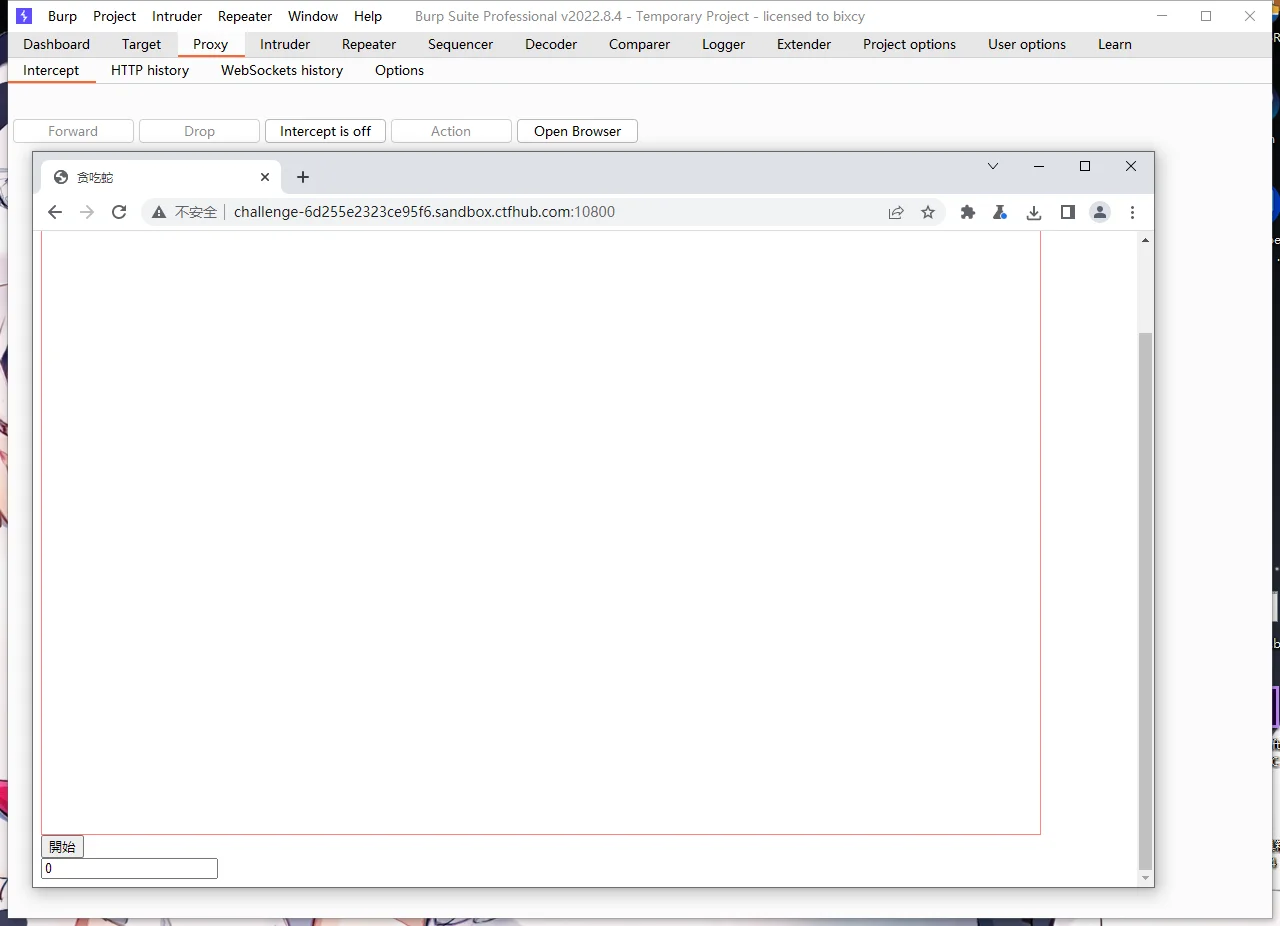Click the insecure site warning icon
Viewport: 1280px width, 926px height.
tap(158, 212)
